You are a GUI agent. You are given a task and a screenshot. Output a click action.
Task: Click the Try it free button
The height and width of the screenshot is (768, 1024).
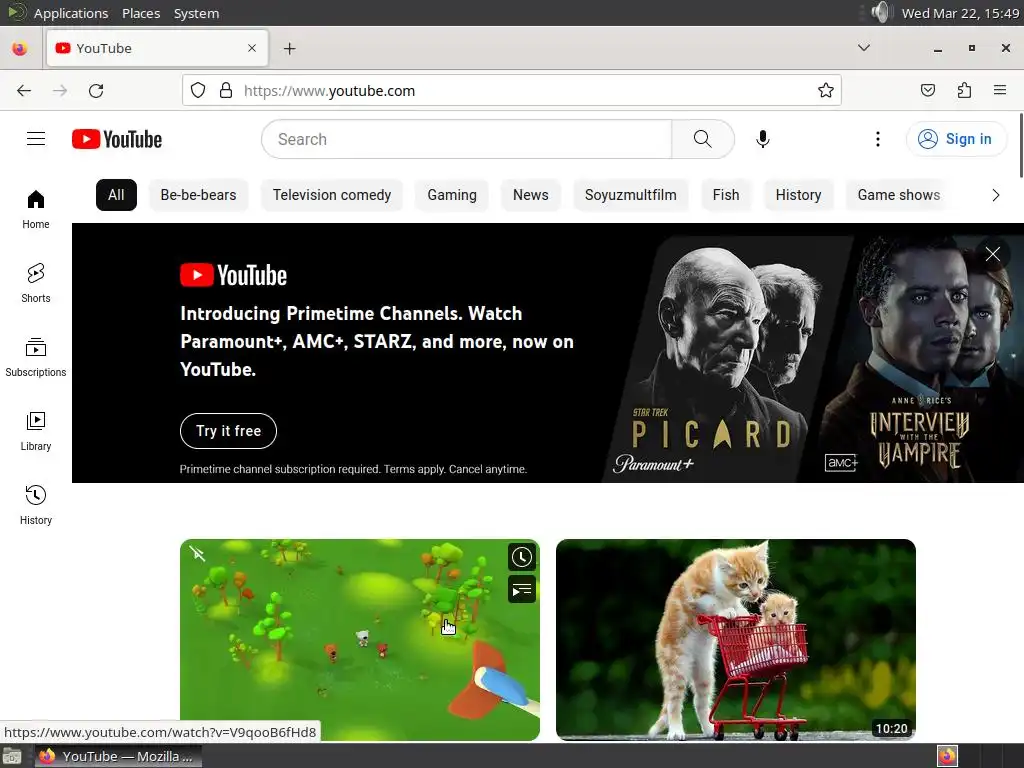229,431
